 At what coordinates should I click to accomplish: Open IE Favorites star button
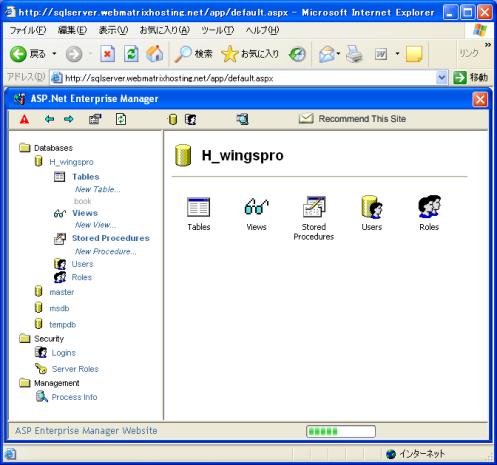(x=250, y=54)
